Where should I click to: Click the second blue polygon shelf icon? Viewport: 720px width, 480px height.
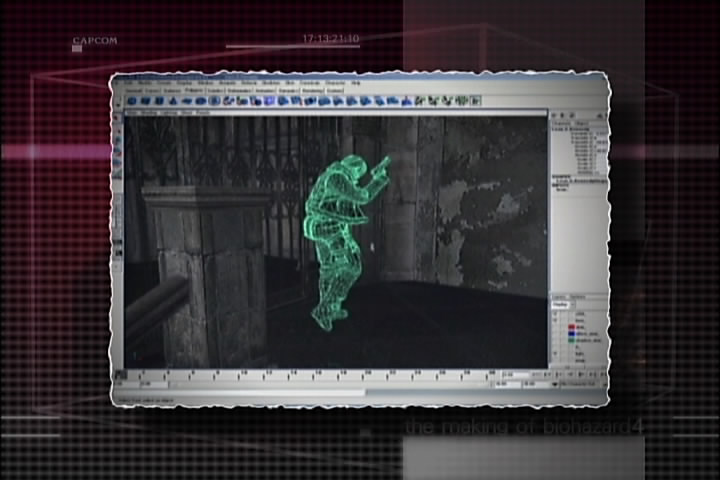tap(145, 101)
